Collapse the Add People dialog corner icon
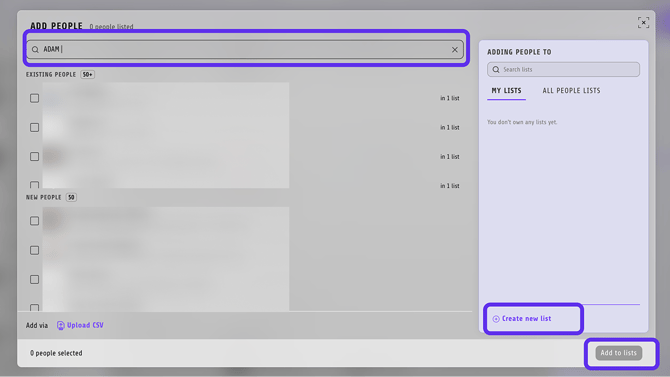The height and width of the screenshot is (377, 670). coord(643,23)
